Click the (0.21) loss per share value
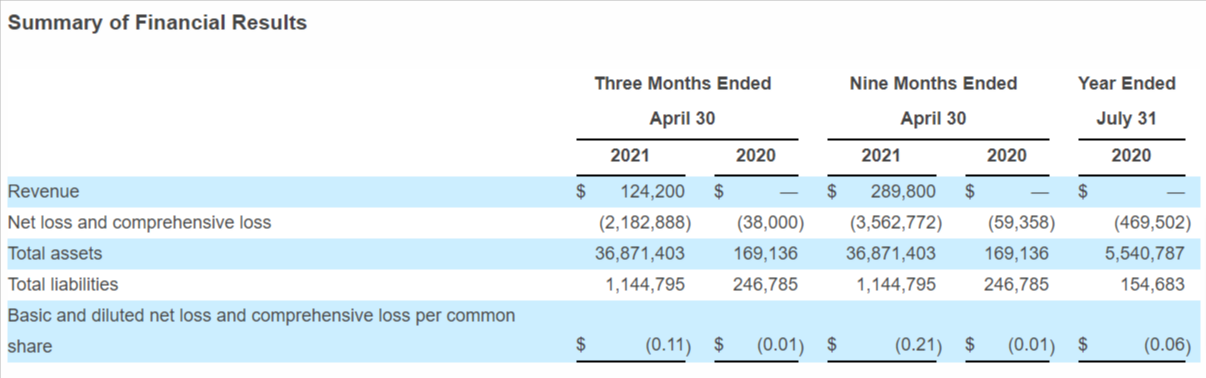The width and height of the screenshot is (1206, 378). click(919, 346)
